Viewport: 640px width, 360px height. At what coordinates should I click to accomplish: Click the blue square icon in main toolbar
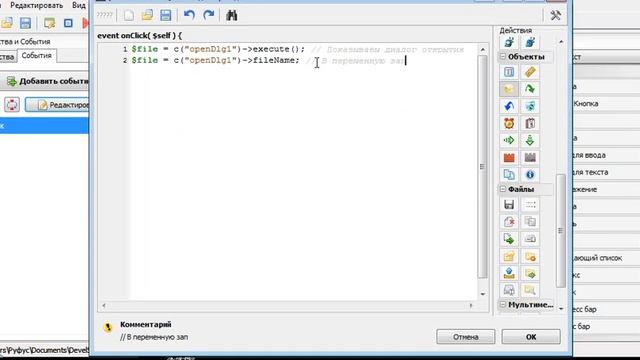[x=68, y=23]
